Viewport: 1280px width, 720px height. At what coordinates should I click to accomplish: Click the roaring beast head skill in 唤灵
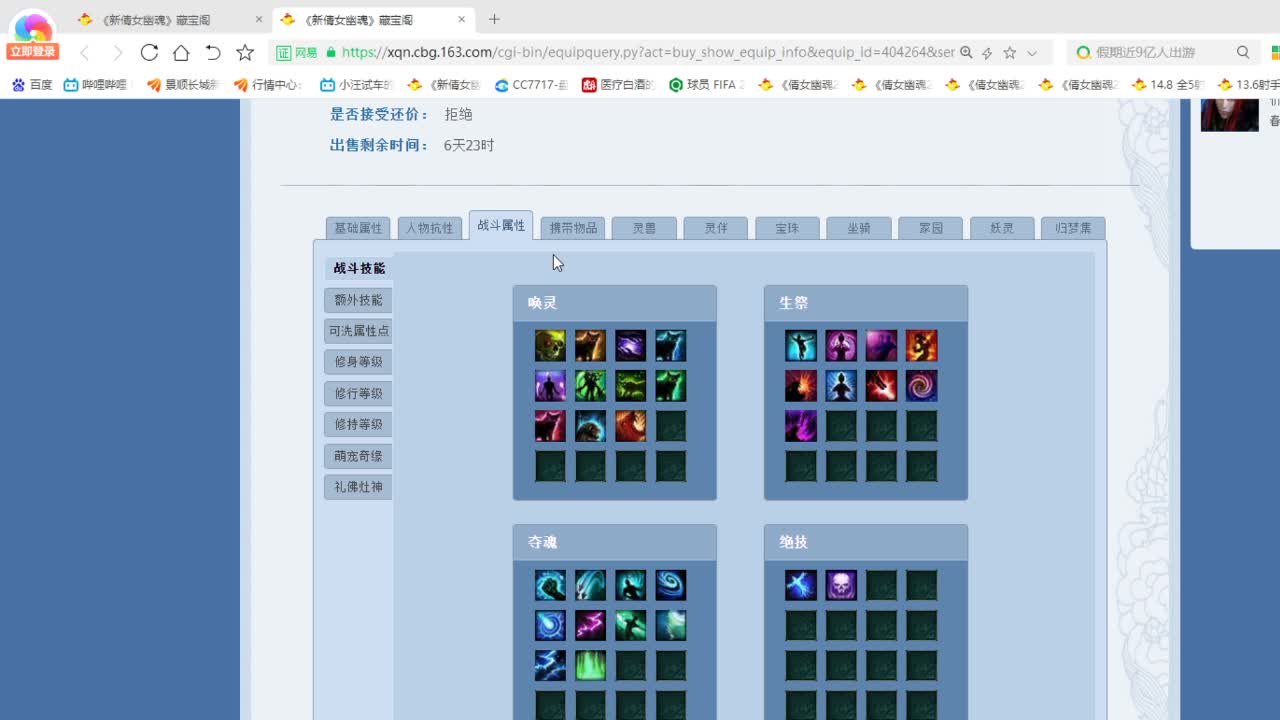590,426
